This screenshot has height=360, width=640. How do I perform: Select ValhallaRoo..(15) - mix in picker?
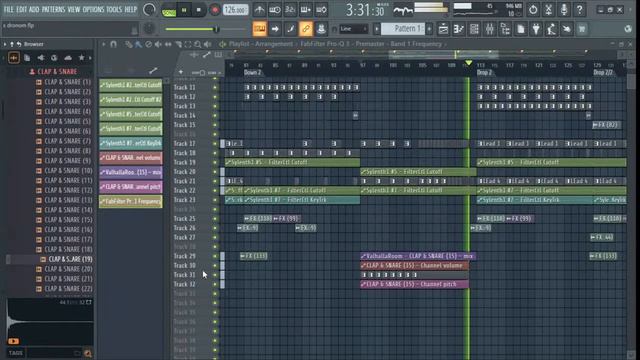(x=131, y=172)
